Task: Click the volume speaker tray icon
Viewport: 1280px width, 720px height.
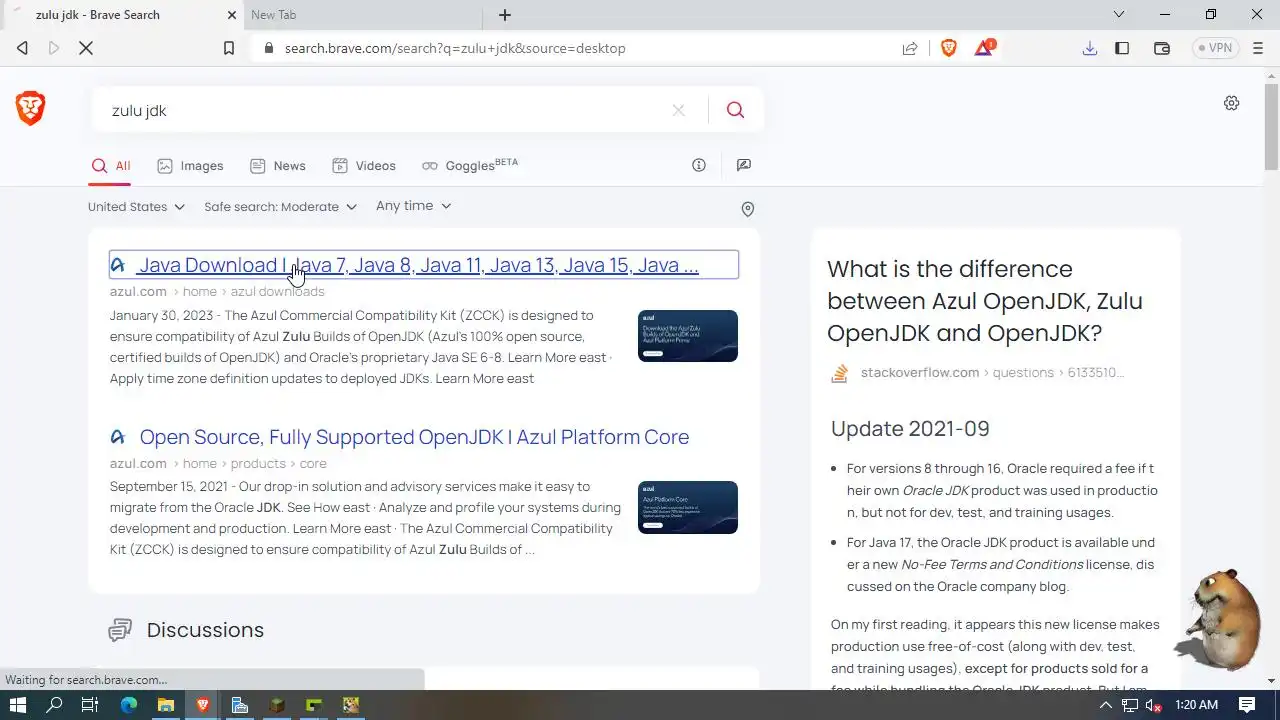Action: click(x=1152, y=705)
